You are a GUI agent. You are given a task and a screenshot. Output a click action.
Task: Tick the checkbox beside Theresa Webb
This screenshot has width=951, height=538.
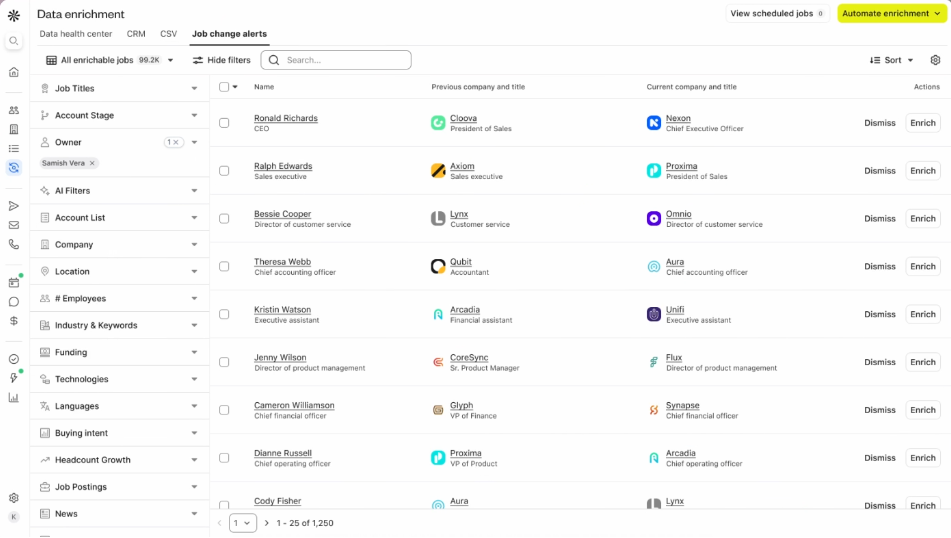tap(224, 267)
